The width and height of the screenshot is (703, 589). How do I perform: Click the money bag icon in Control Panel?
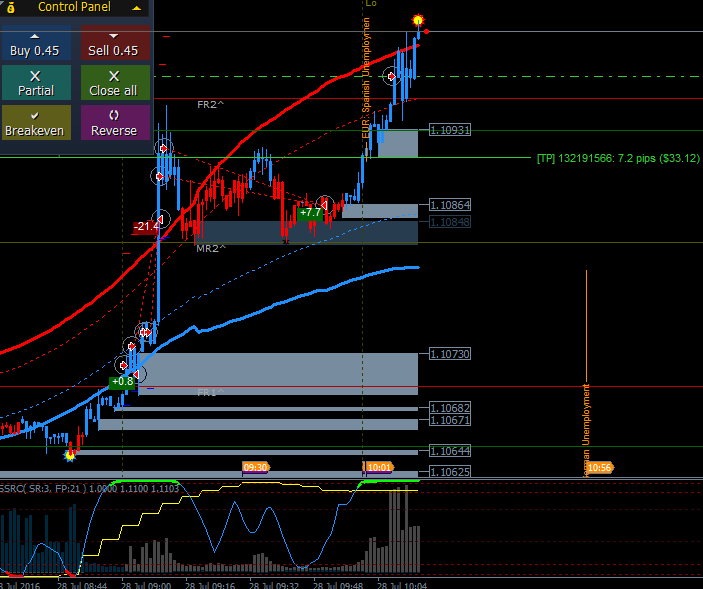pos(11,8)
